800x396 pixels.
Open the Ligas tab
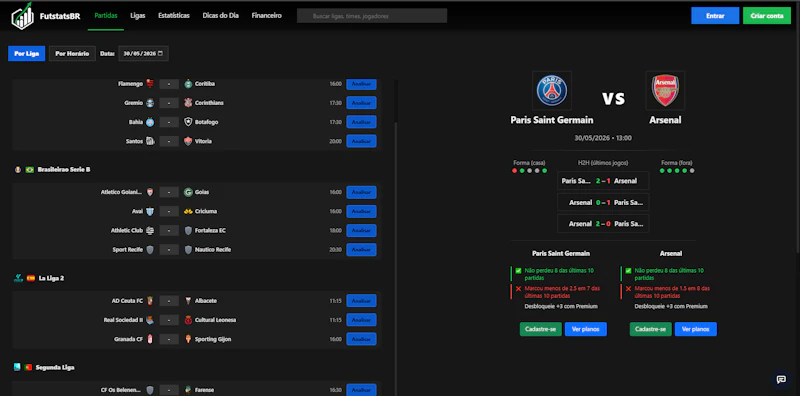(138, 16)
